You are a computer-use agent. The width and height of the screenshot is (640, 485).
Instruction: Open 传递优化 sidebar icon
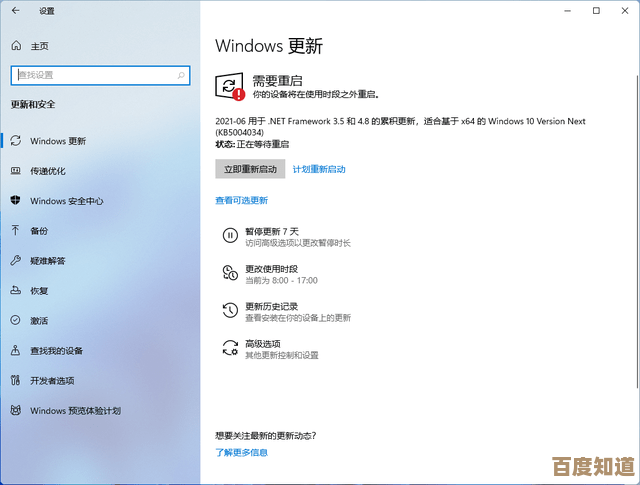point(16,171)
